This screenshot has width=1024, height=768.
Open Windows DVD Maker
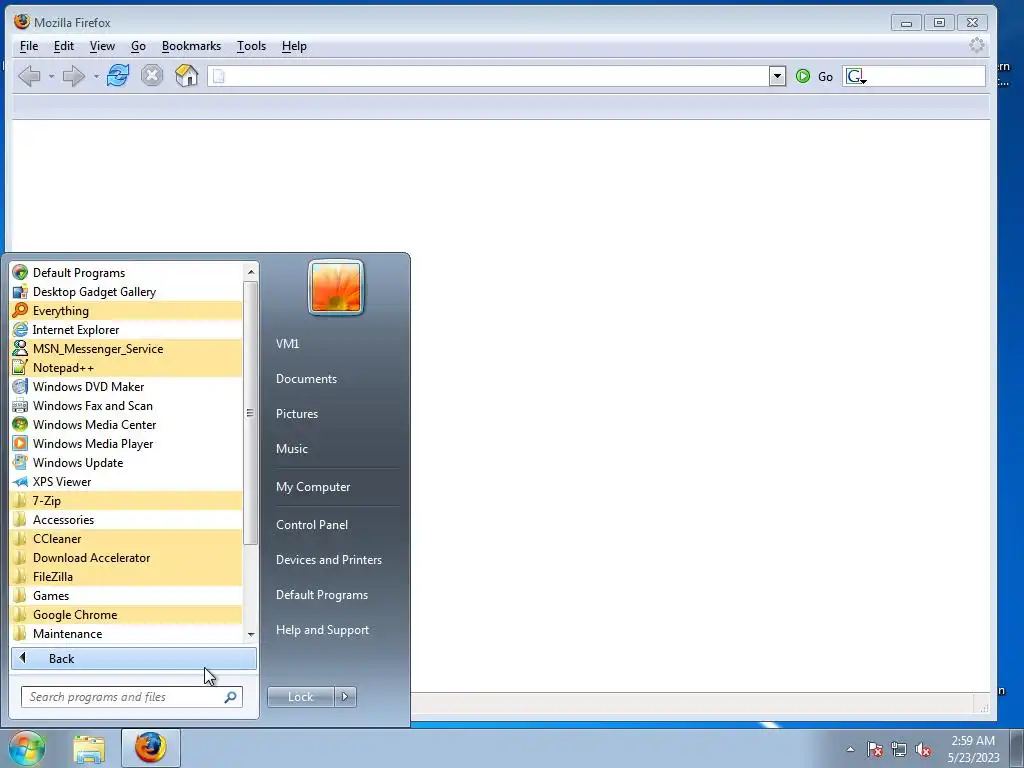coord(127,387)
